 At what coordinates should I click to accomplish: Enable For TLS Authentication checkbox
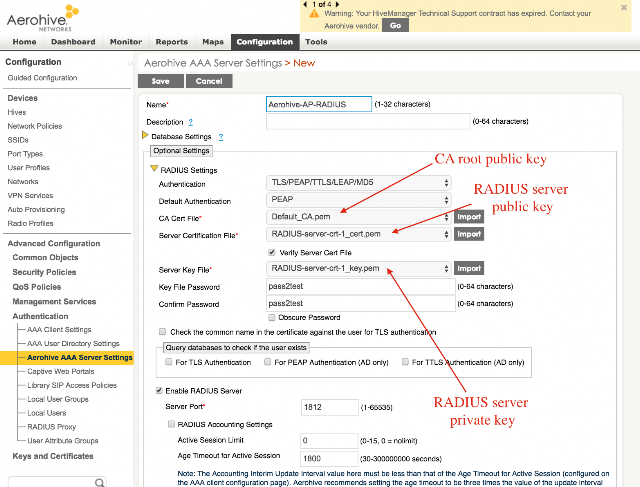(x=168, y=362)
